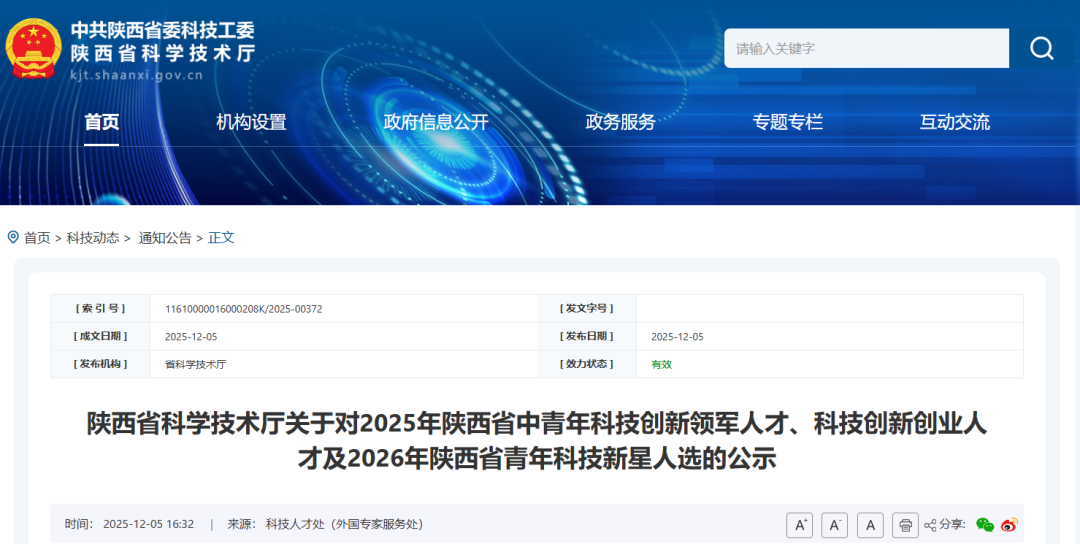
Task: Click the national emblem logo
Action: tap(33, 49)
